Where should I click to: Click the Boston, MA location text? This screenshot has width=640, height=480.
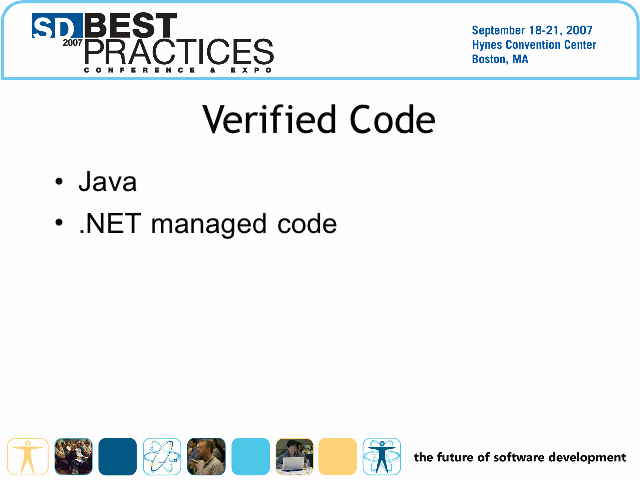pos(500,60)
